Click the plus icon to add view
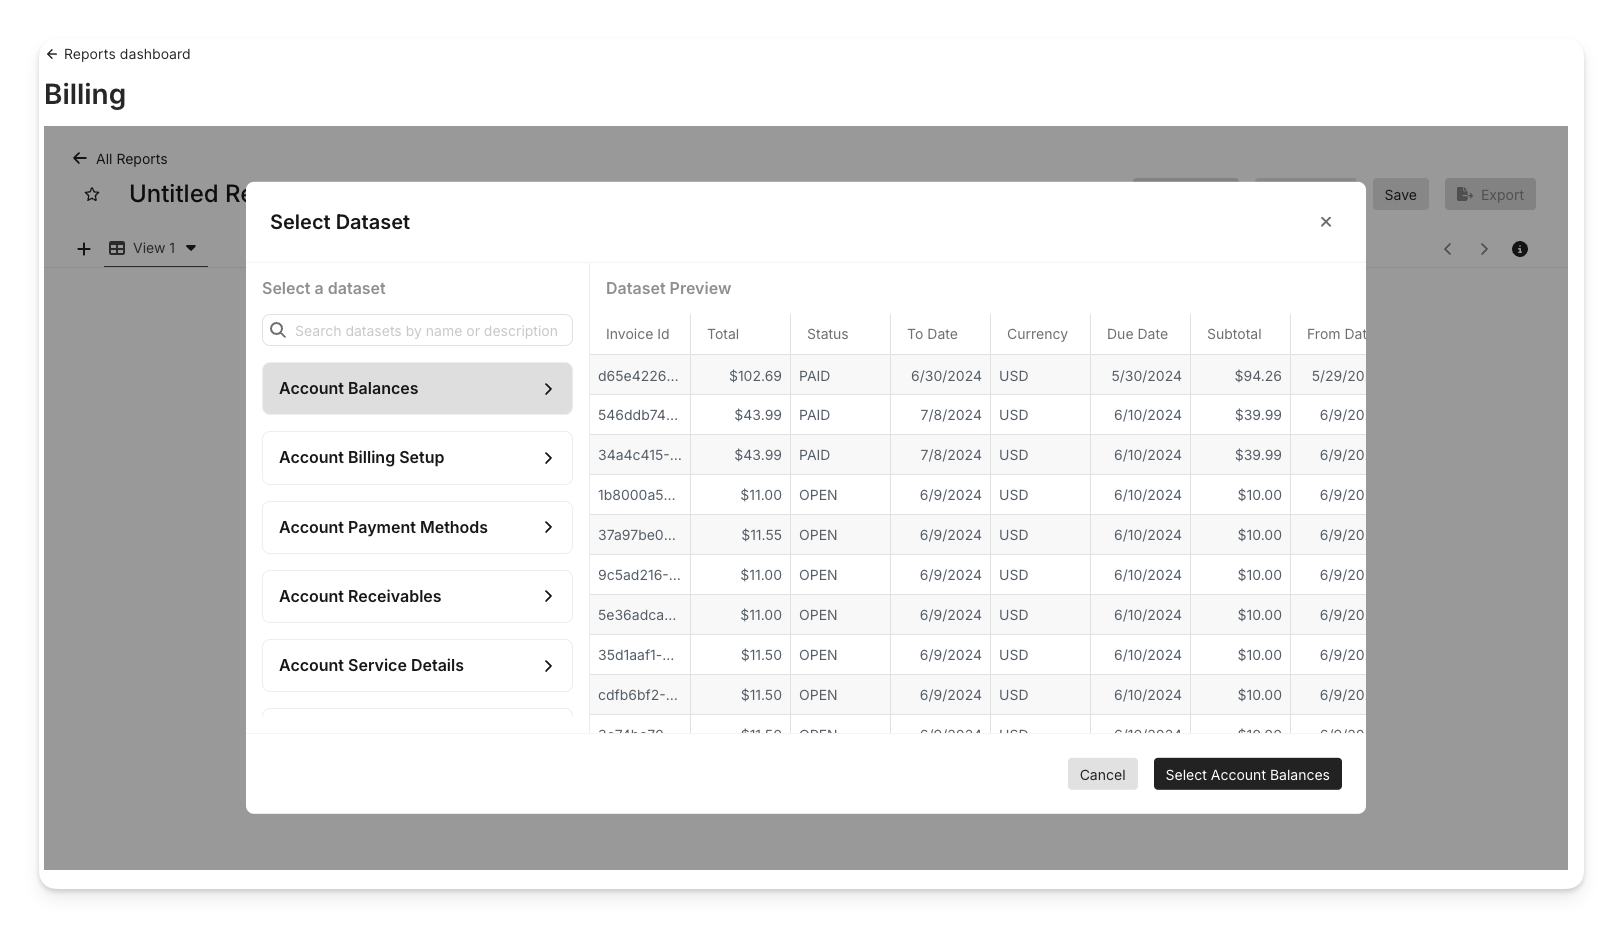Screen dimensions: 1623x928 coord(84,249)
